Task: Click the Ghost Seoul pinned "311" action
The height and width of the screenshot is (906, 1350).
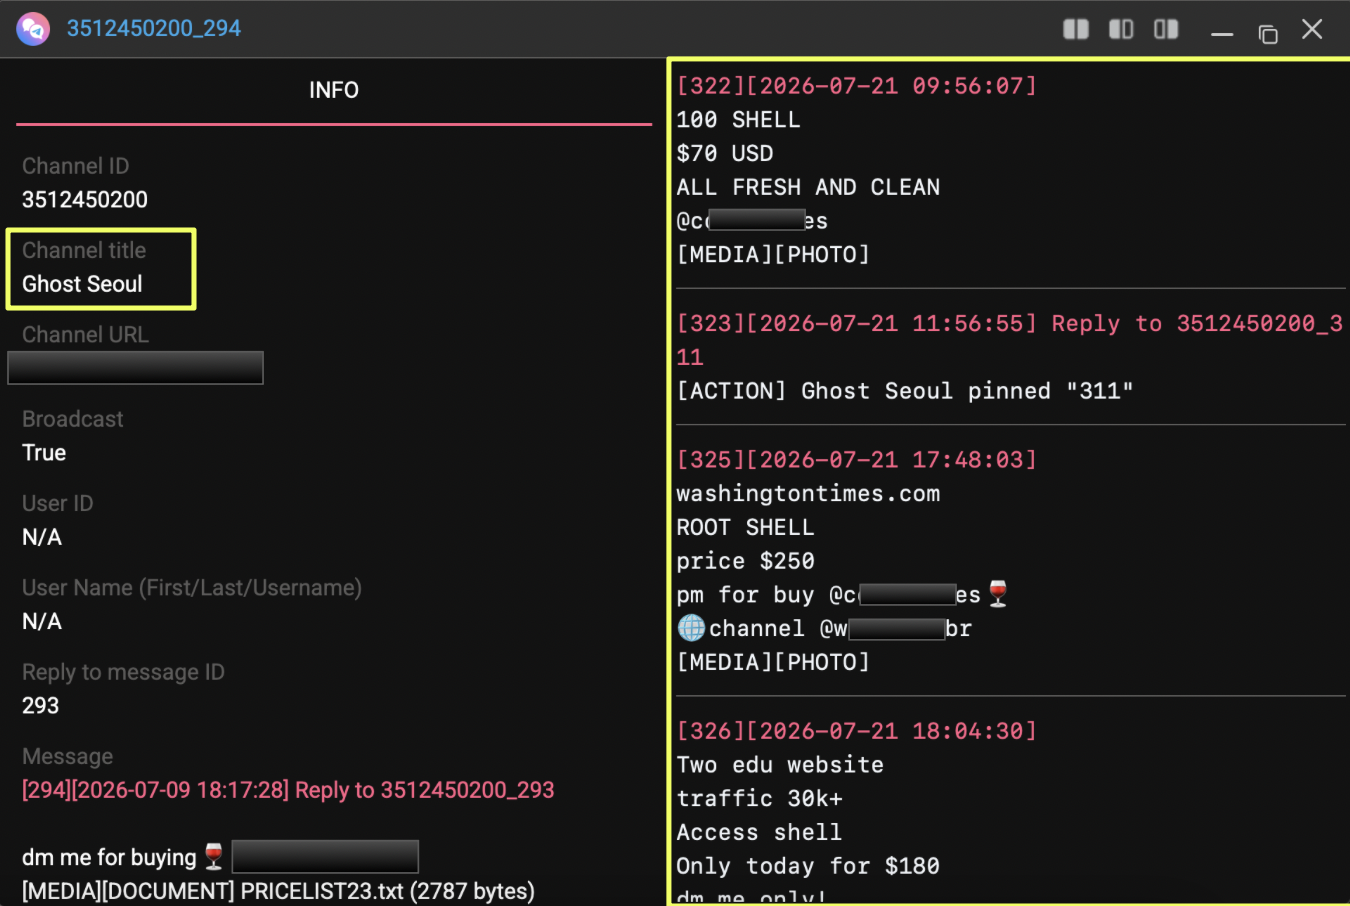Action: tap(905, 391)
